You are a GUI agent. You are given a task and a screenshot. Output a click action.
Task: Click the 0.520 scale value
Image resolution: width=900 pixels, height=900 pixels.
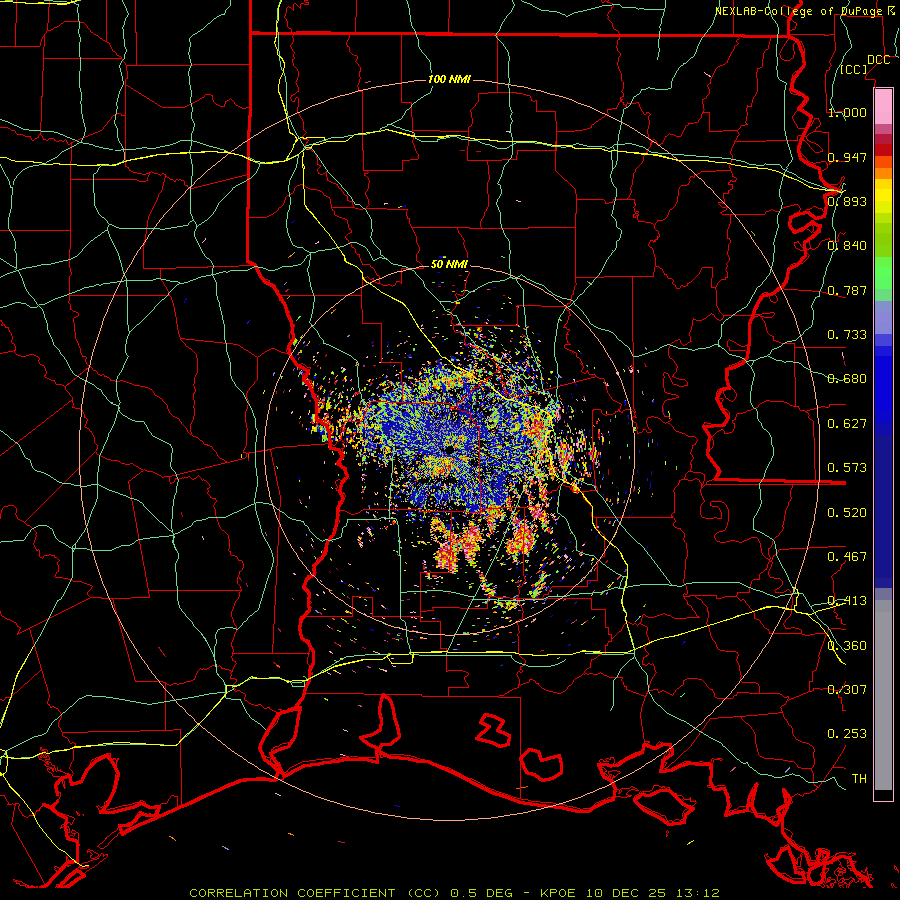[x=847, y=513]
